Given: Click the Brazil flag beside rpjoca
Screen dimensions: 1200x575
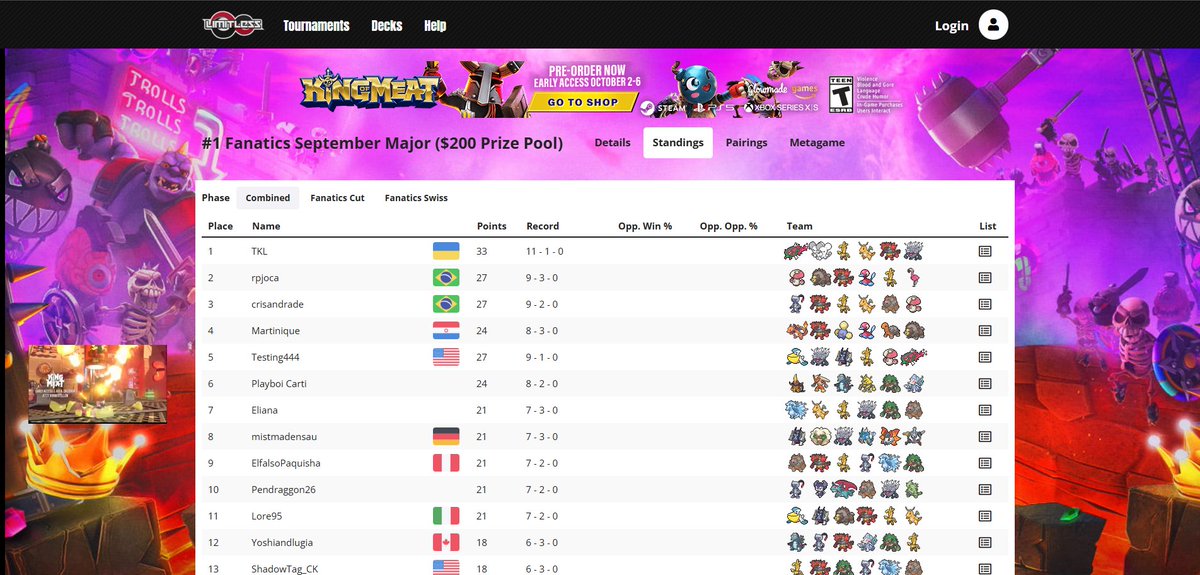Looking at the screenshot, I should point(445,277).
